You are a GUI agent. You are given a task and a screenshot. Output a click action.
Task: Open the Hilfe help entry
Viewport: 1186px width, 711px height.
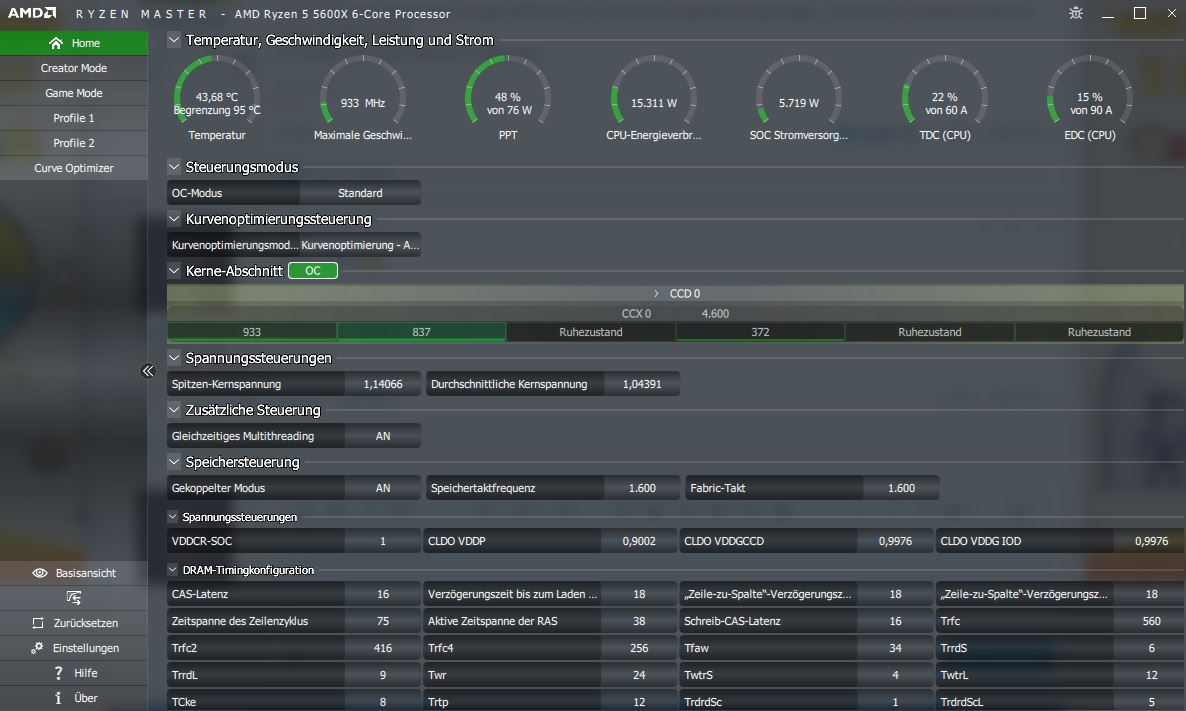[x=73, y=672]
